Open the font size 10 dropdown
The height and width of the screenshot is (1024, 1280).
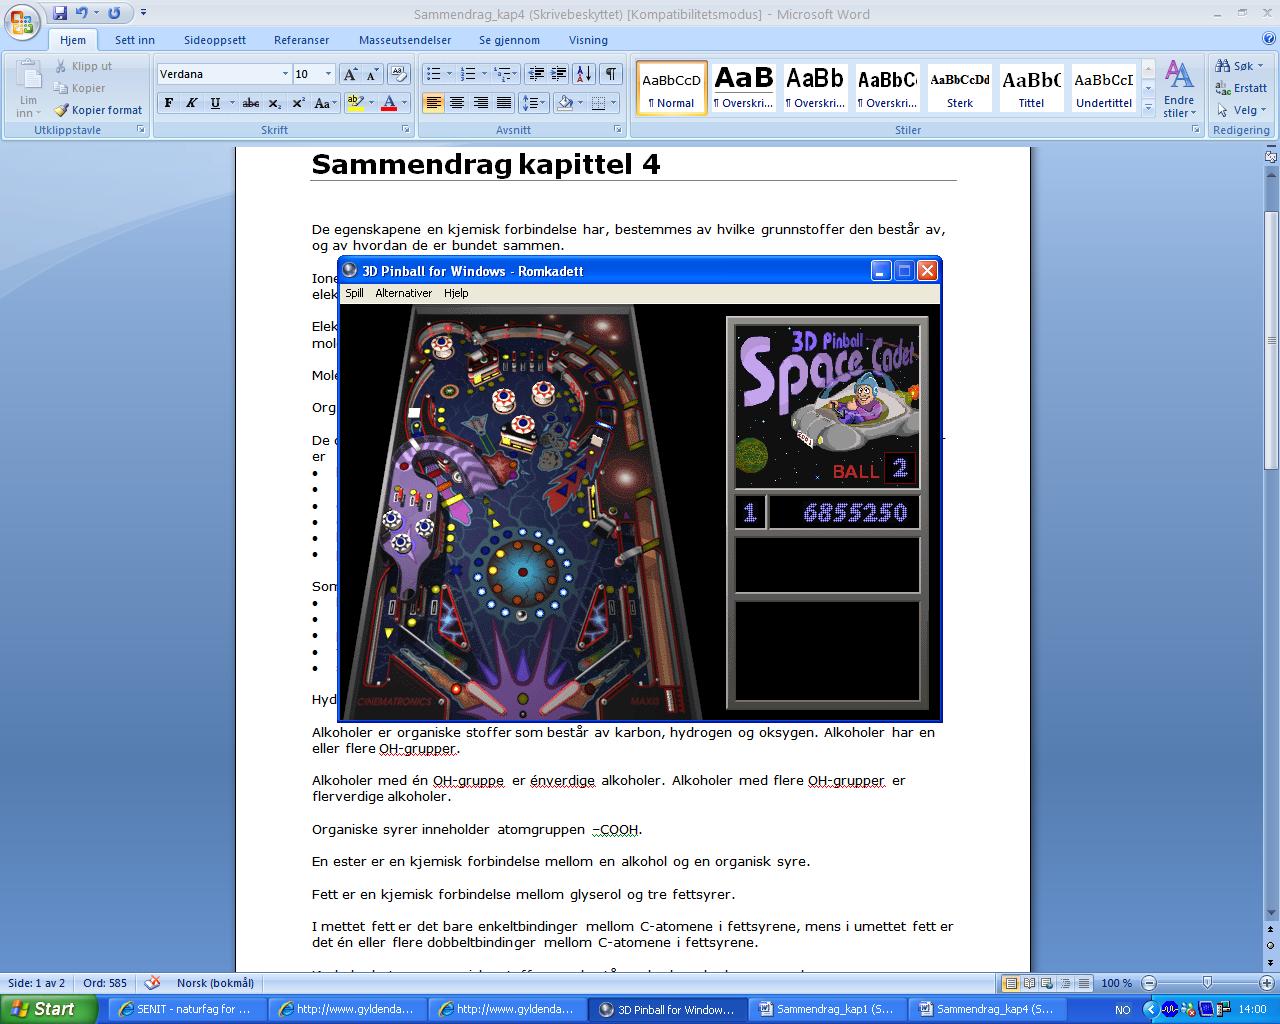(x=327, y=74)
